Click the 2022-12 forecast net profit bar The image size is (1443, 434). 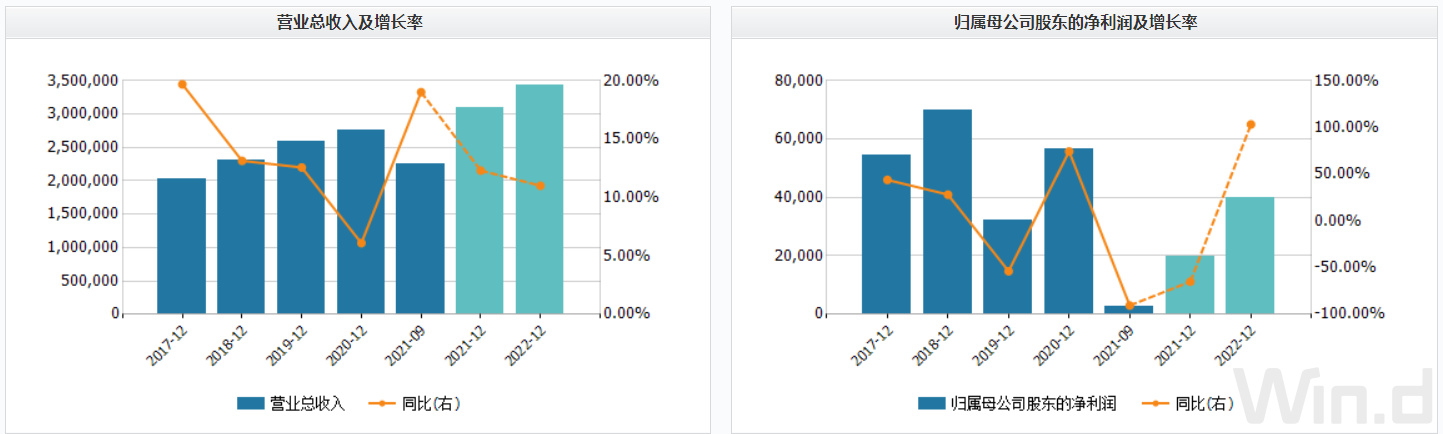click(1249, 255)
